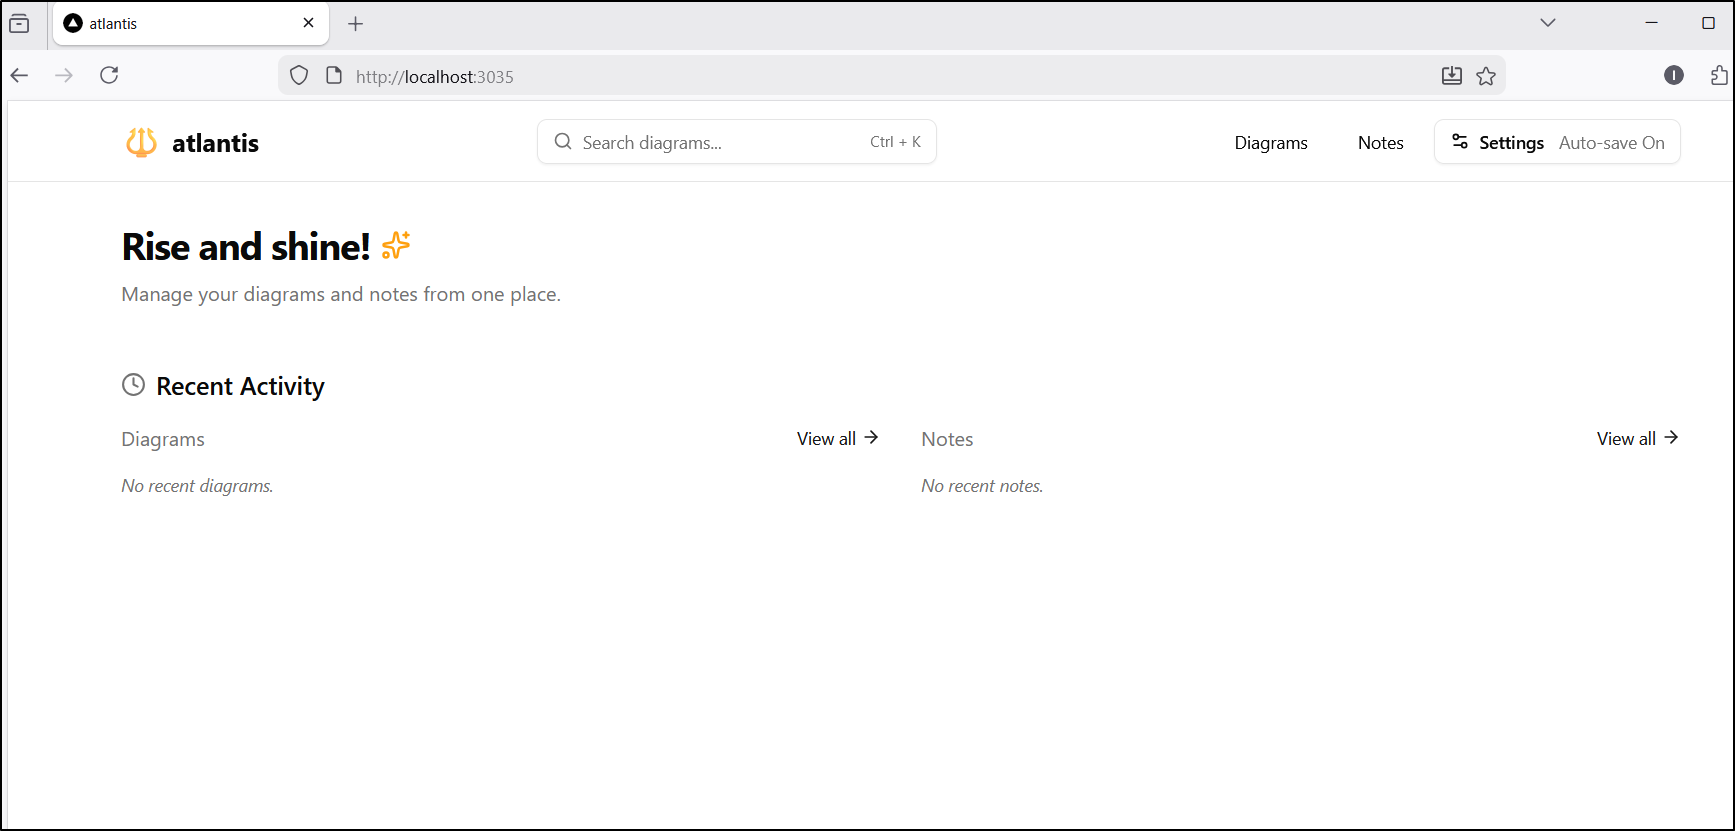Screen dimensions: 1735x831
Task: Click the install app icon in address bar
Action: (x=1452, y=76)
